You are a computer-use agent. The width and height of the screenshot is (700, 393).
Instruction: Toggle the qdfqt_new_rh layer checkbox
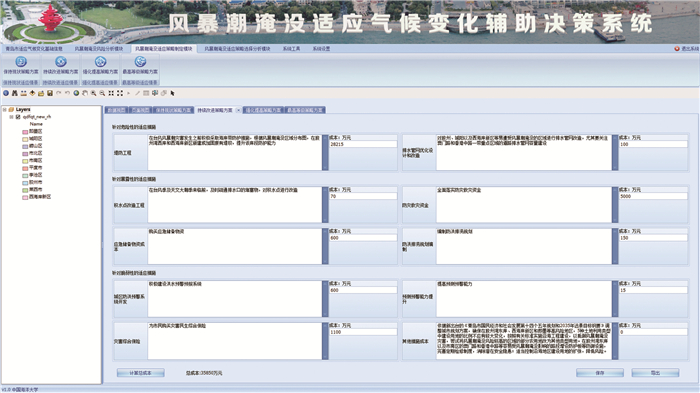click(x=18, y=117)
